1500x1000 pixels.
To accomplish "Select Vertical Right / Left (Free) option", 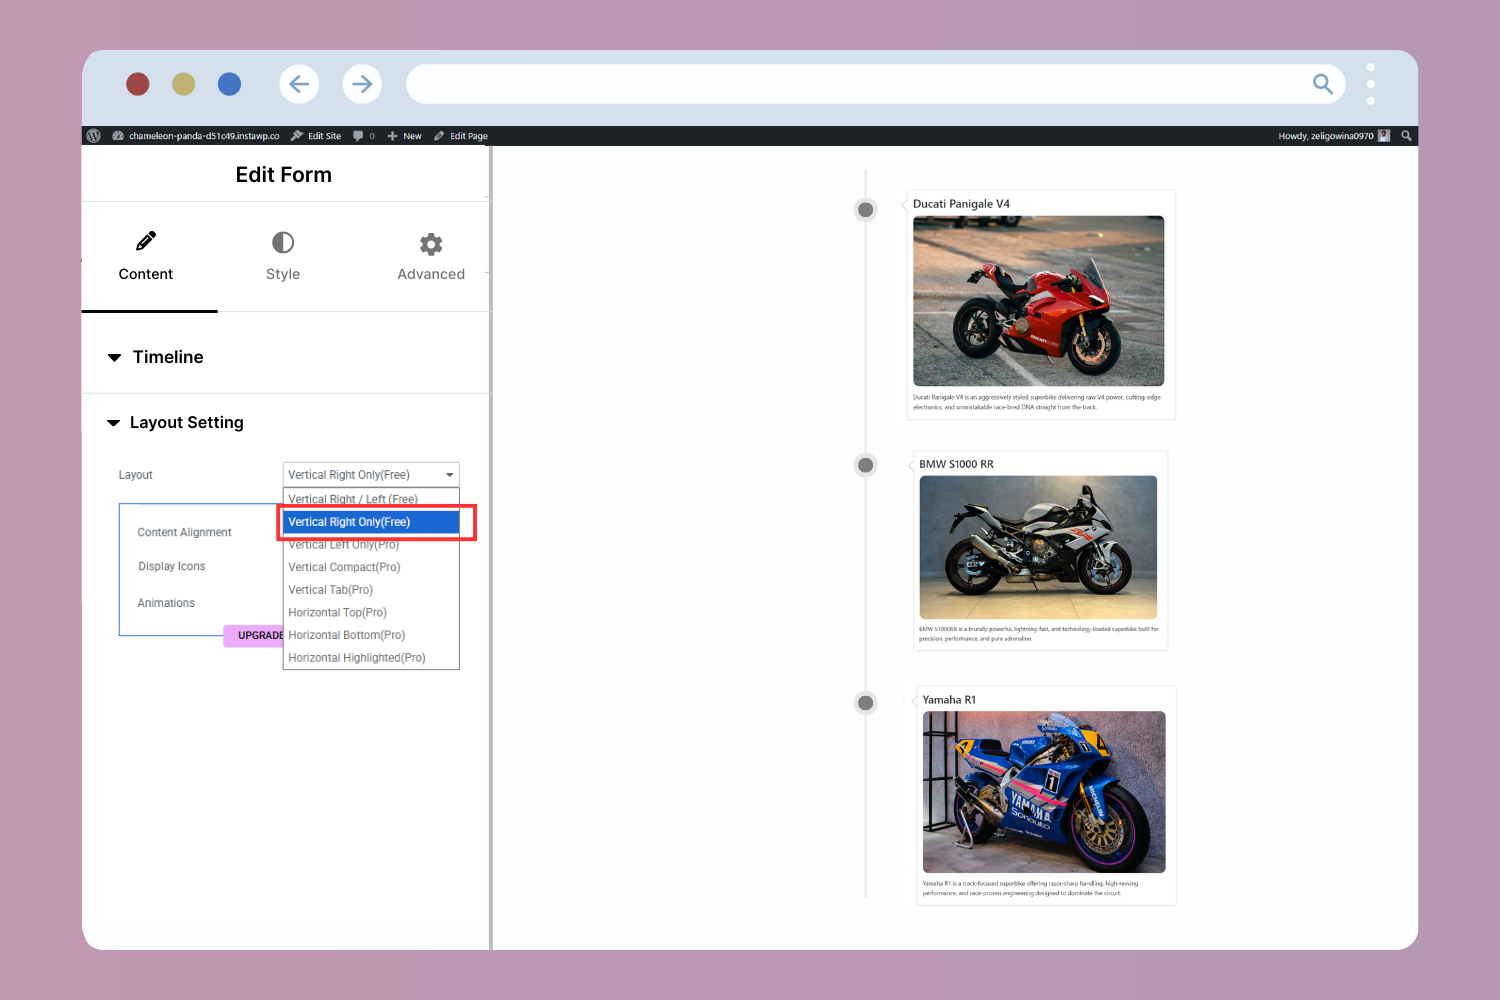I will [371, 499].
